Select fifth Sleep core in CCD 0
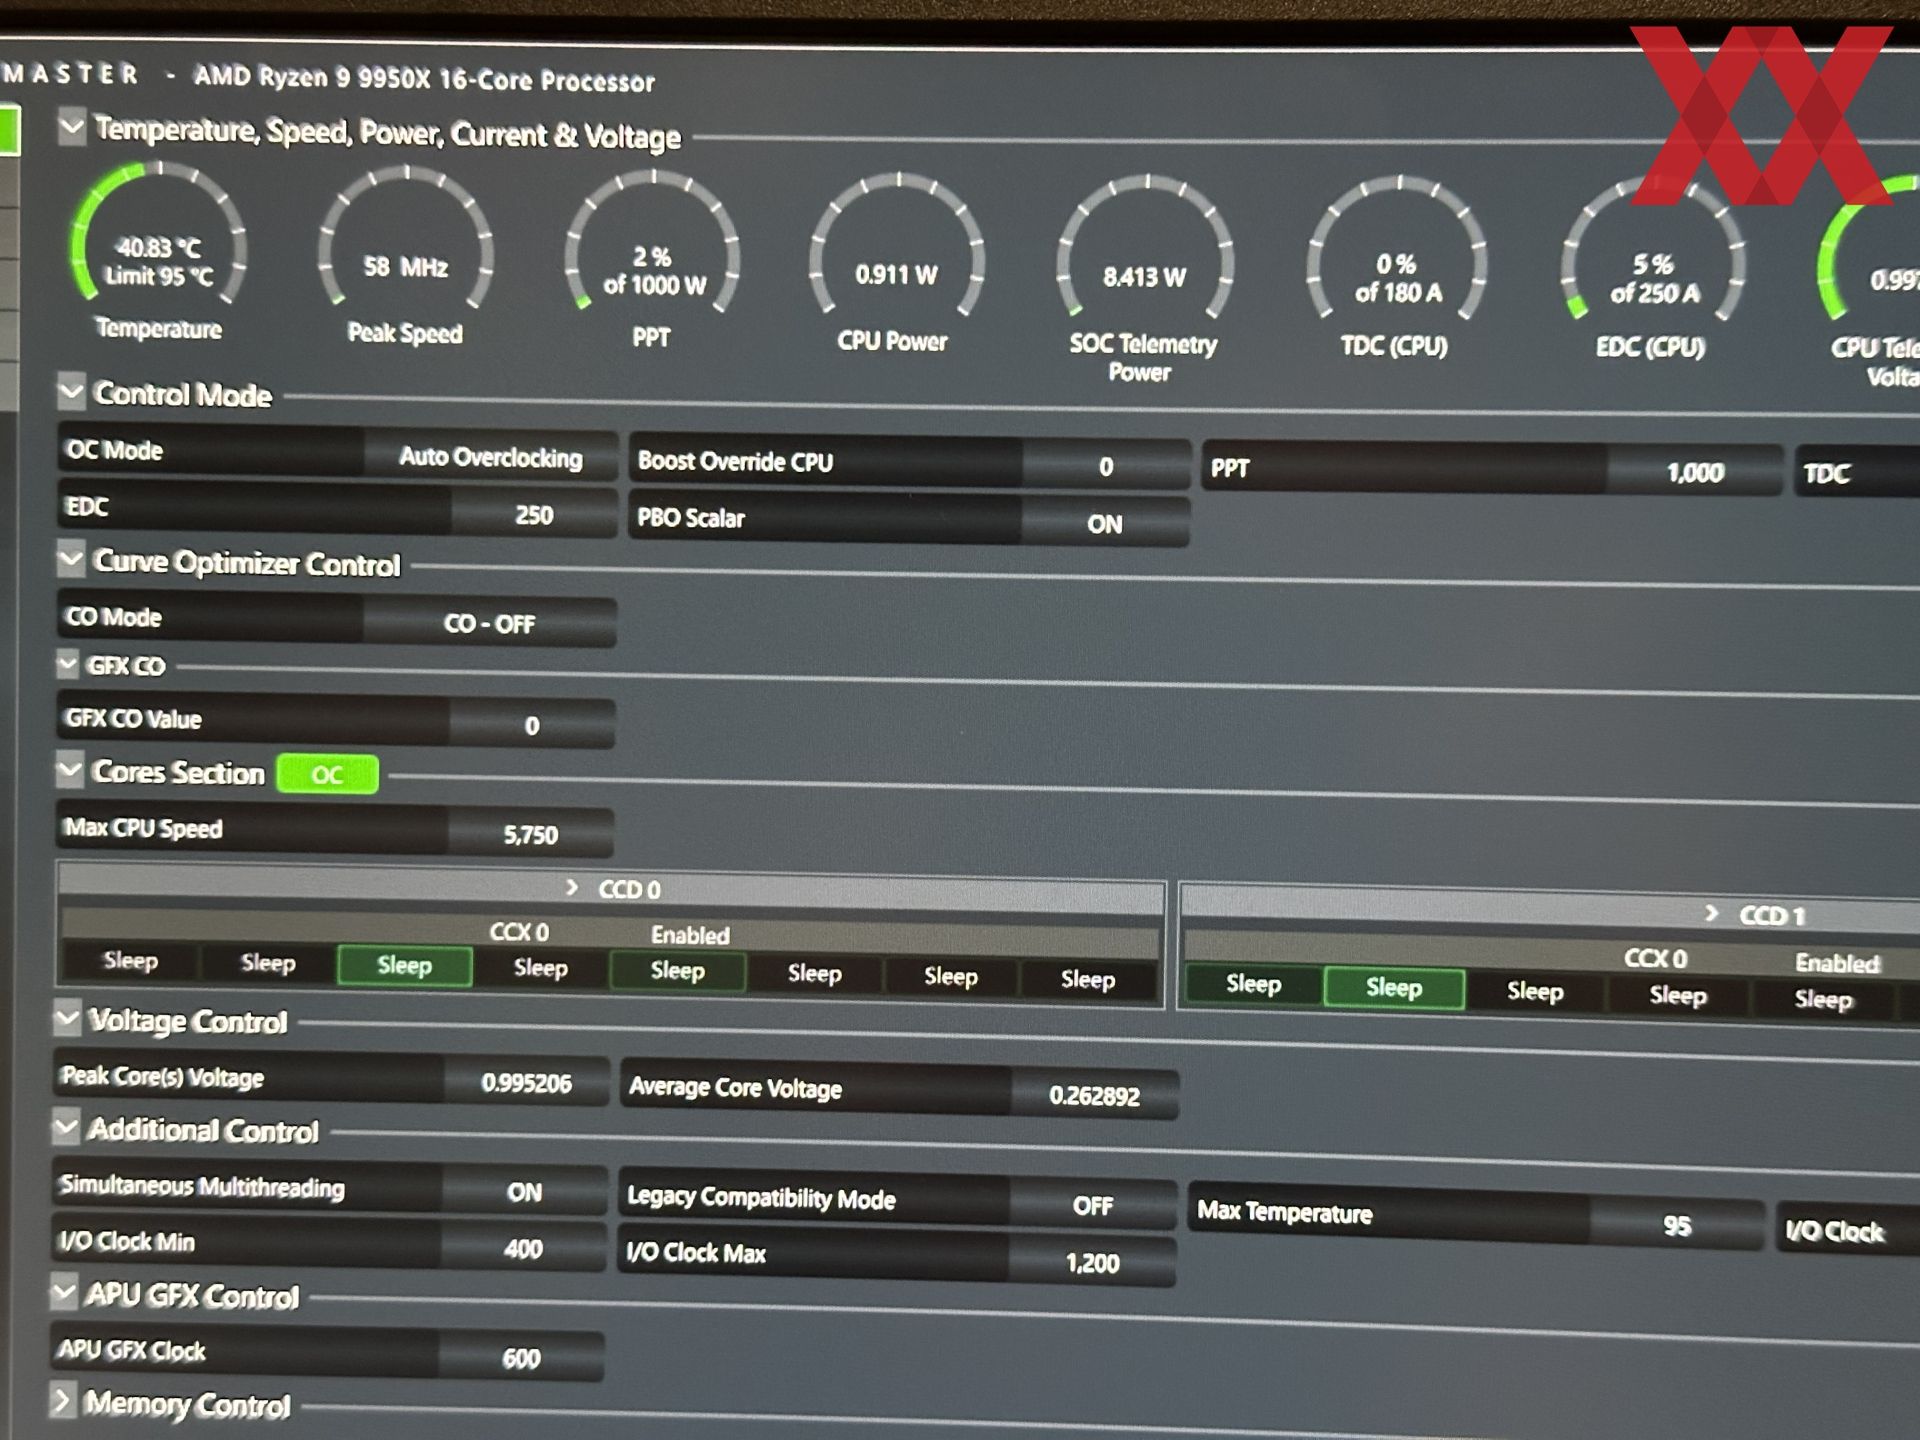1920x1440 pixels. (677, 971)
